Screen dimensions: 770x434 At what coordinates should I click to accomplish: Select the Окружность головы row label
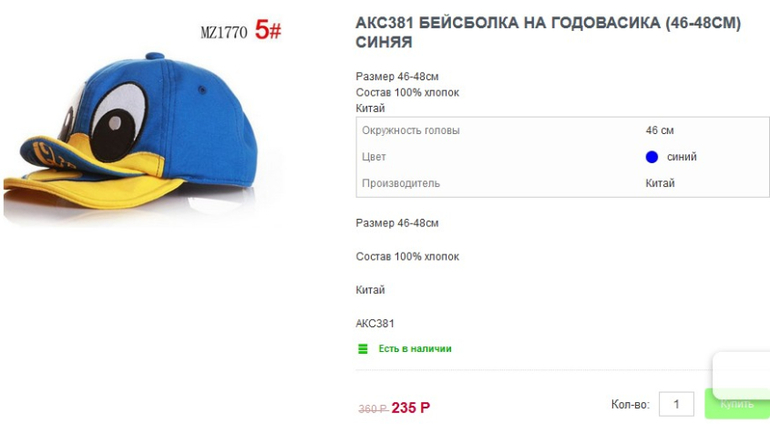411,131
